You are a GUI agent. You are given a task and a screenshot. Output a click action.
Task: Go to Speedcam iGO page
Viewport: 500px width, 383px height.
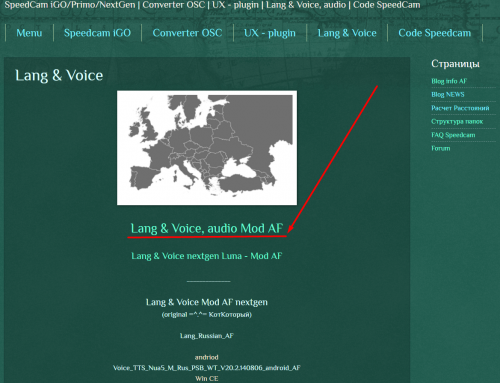pyautogui.click(x=97, y=33)
